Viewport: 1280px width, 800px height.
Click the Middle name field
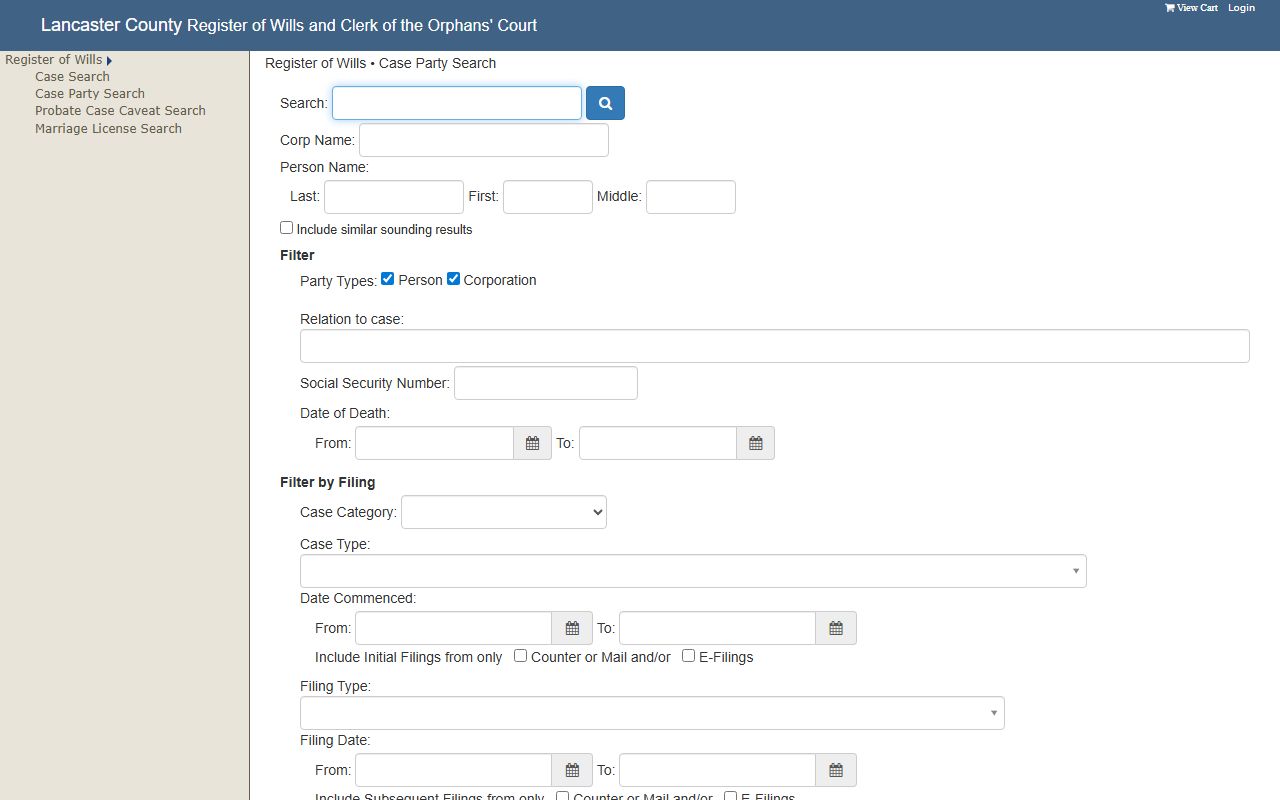[691, 197]
